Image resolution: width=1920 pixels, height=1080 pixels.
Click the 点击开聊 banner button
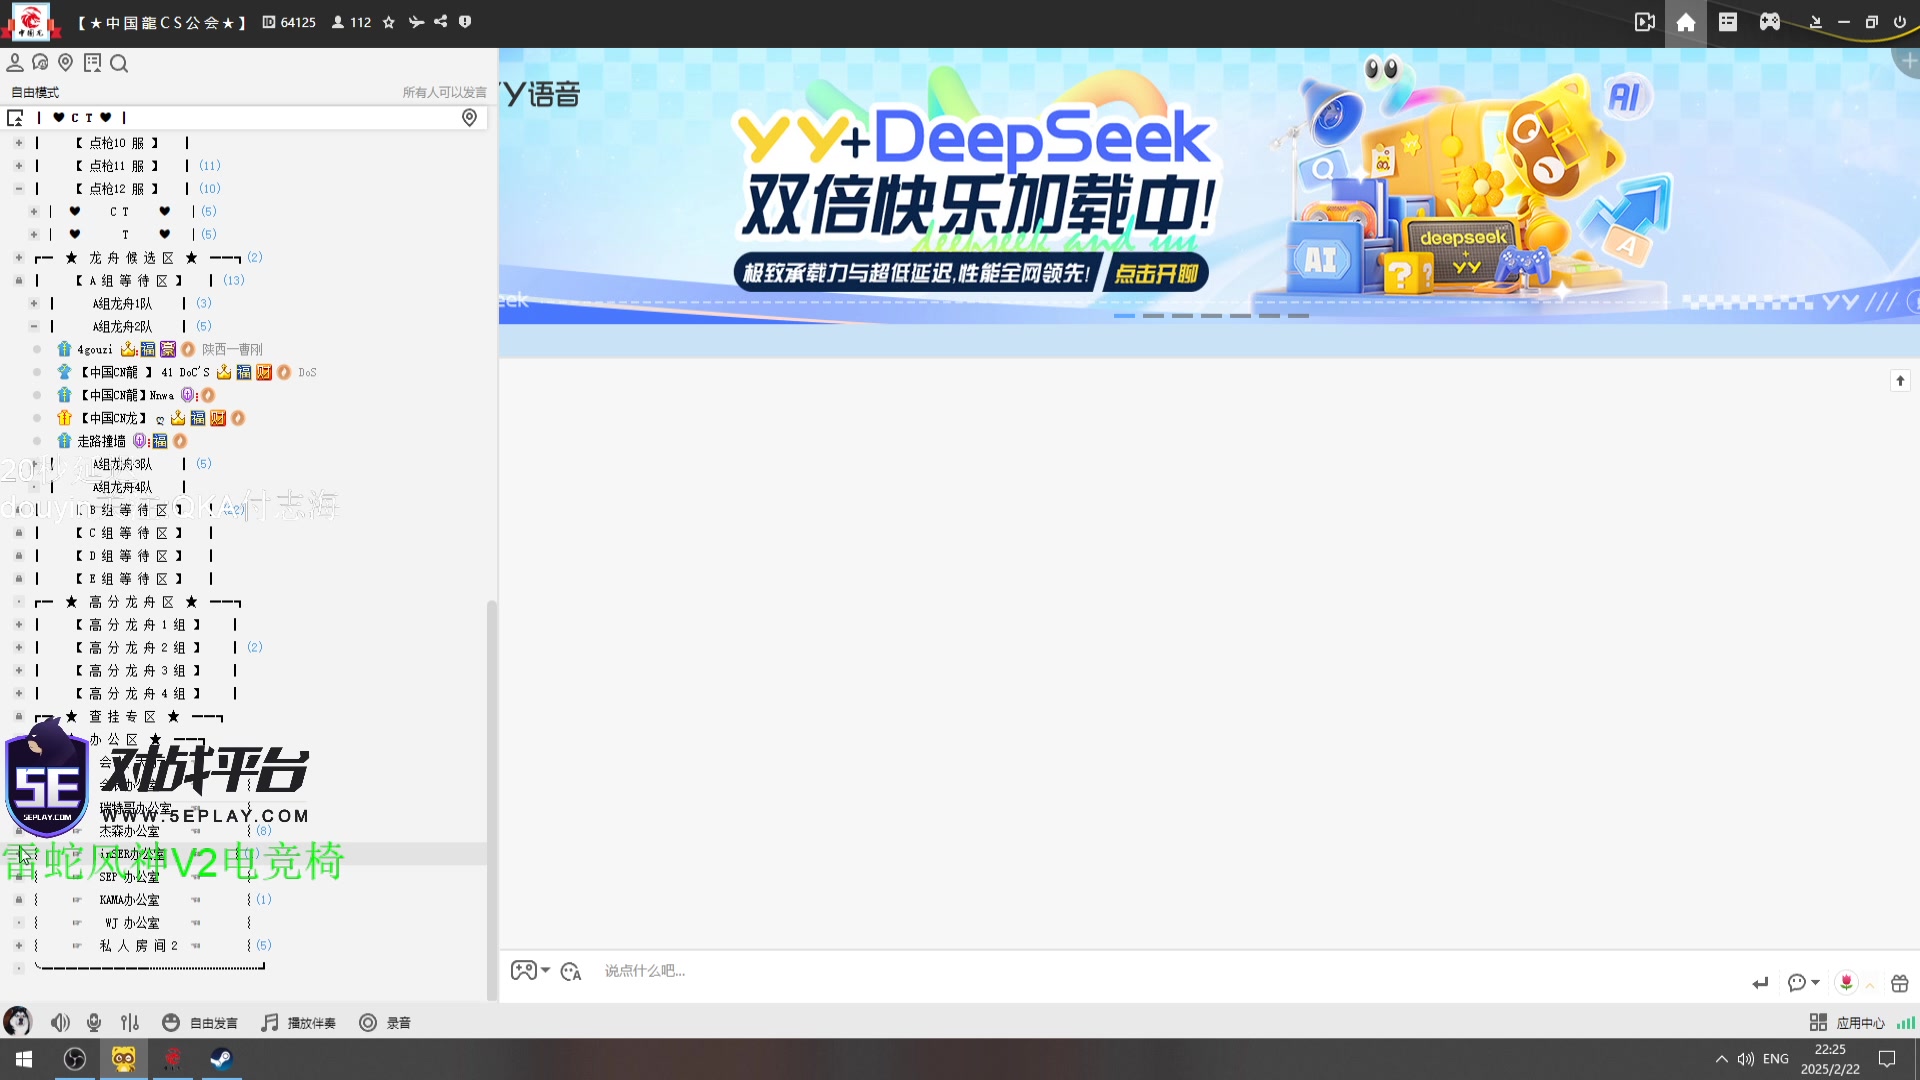click(1156, 273)
